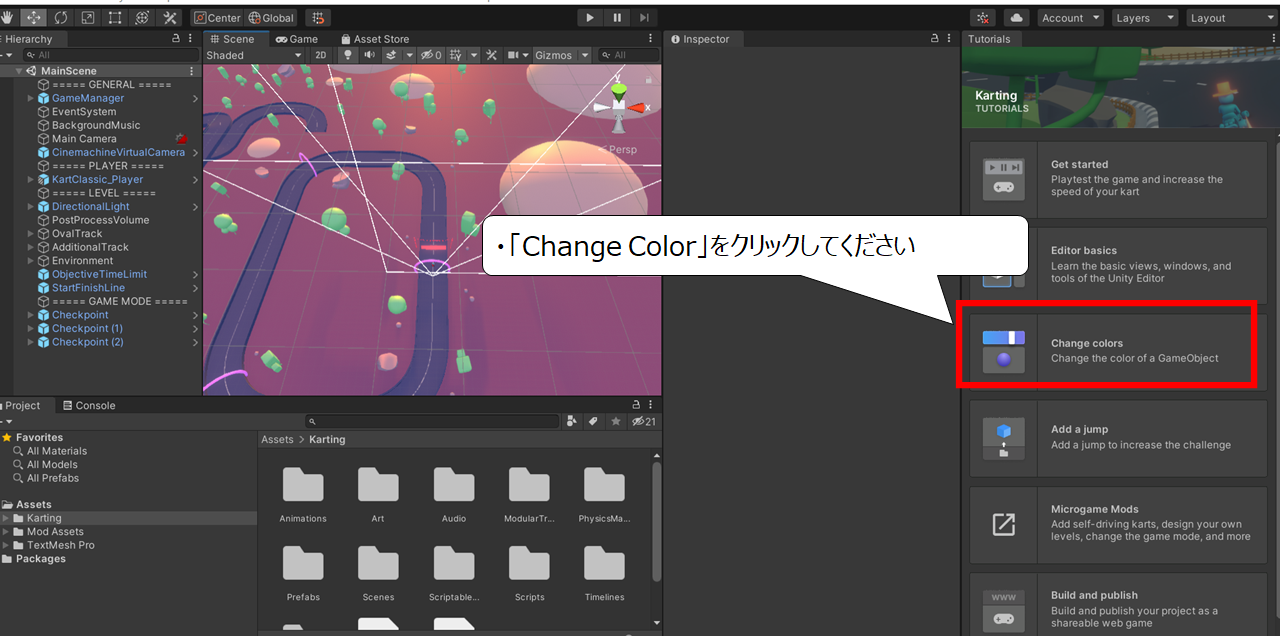Open the Collab status icon
Viewport: 1280px width, 636px height.
984,18
